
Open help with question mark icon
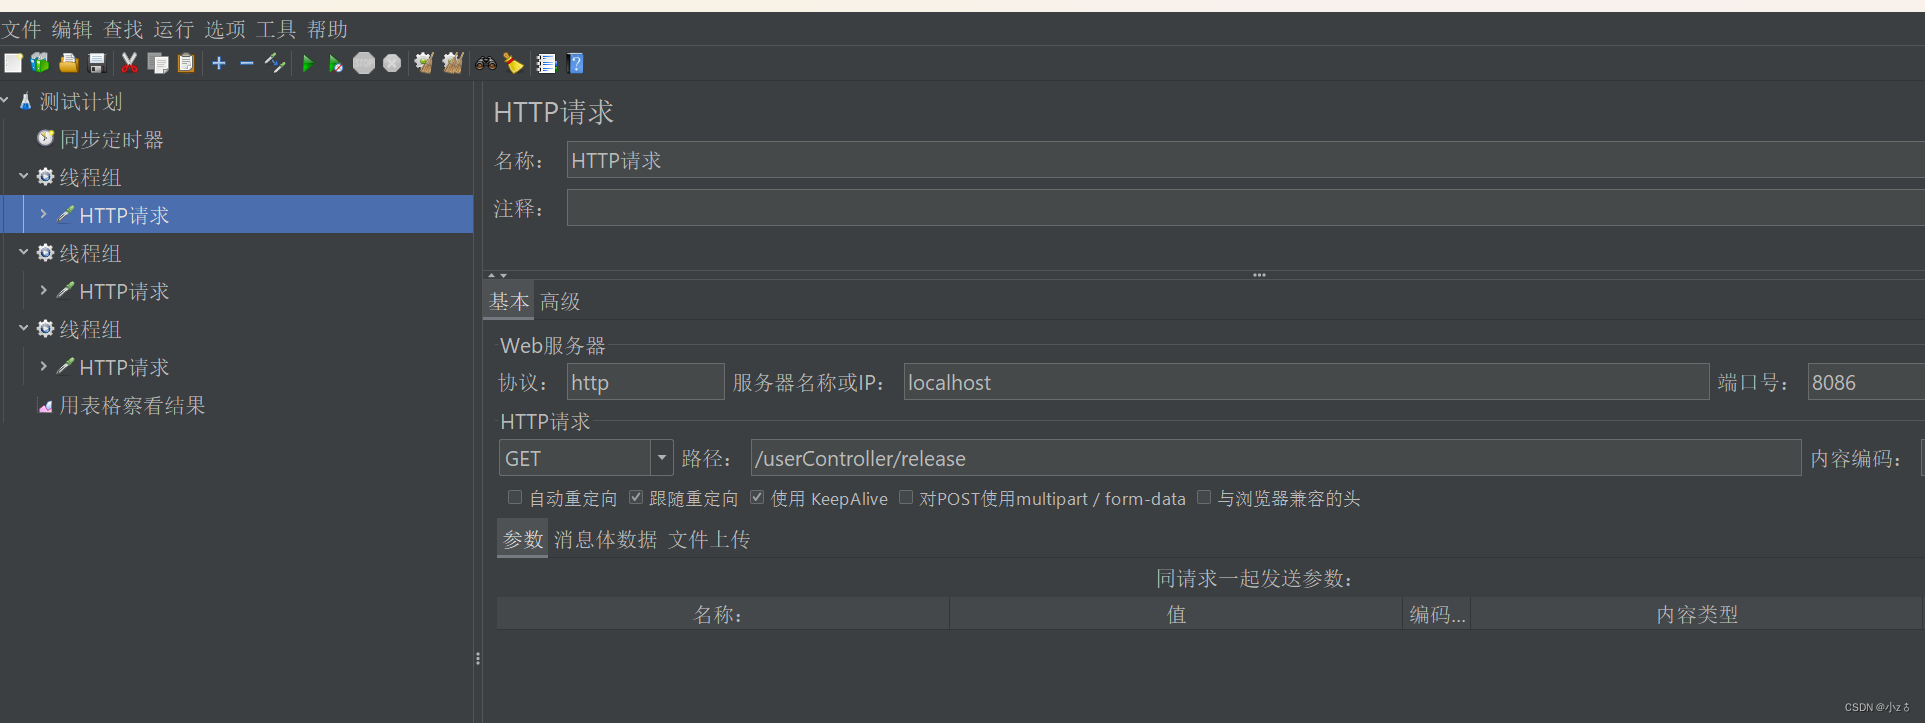click(576, 63)
